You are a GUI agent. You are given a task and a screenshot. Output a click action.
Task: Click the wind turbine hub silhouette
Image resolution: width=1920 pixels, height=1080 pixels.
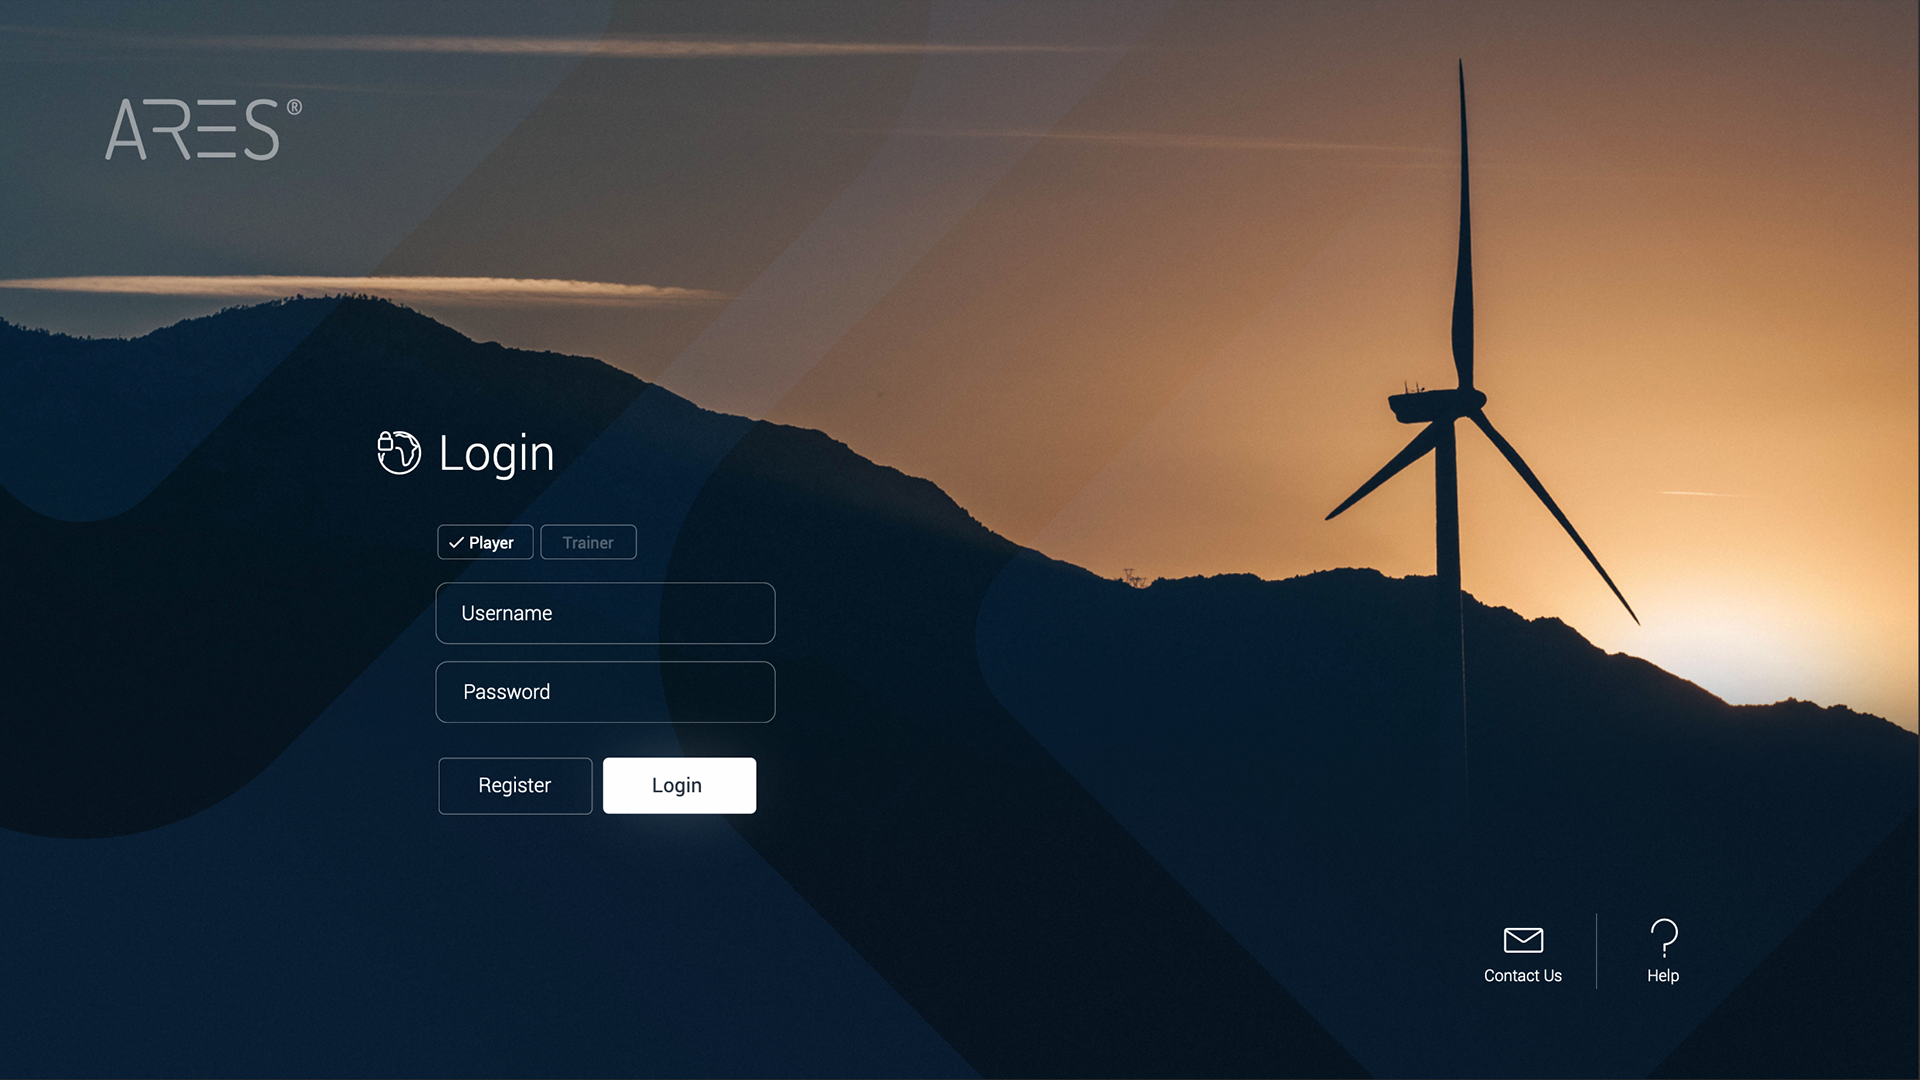(1468, 402)
